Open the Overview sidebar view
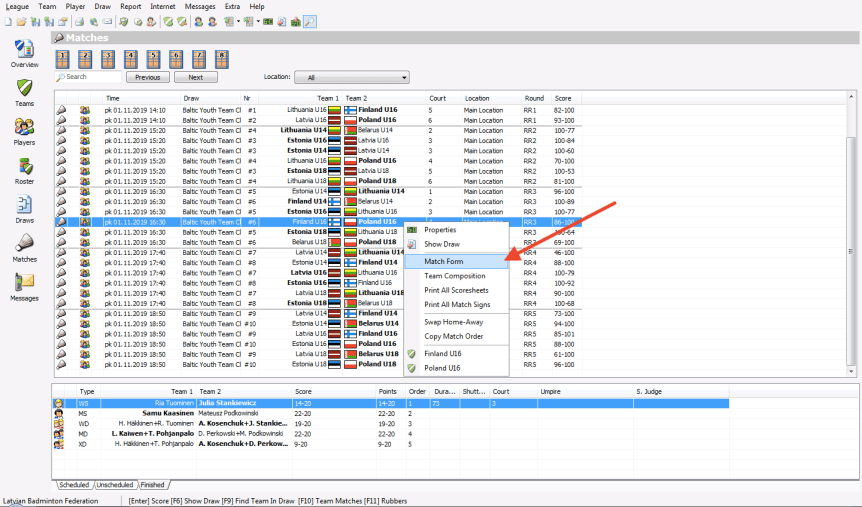 pos(24,53)
